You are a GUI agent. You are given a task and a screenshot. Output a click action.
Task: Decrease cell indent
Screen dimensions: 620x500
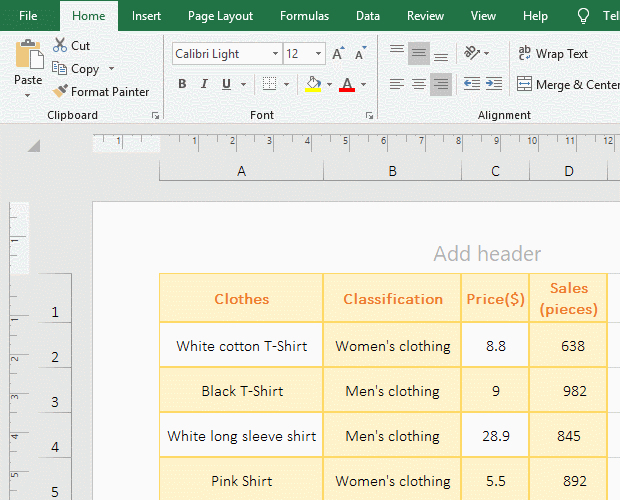click(472, 84)
